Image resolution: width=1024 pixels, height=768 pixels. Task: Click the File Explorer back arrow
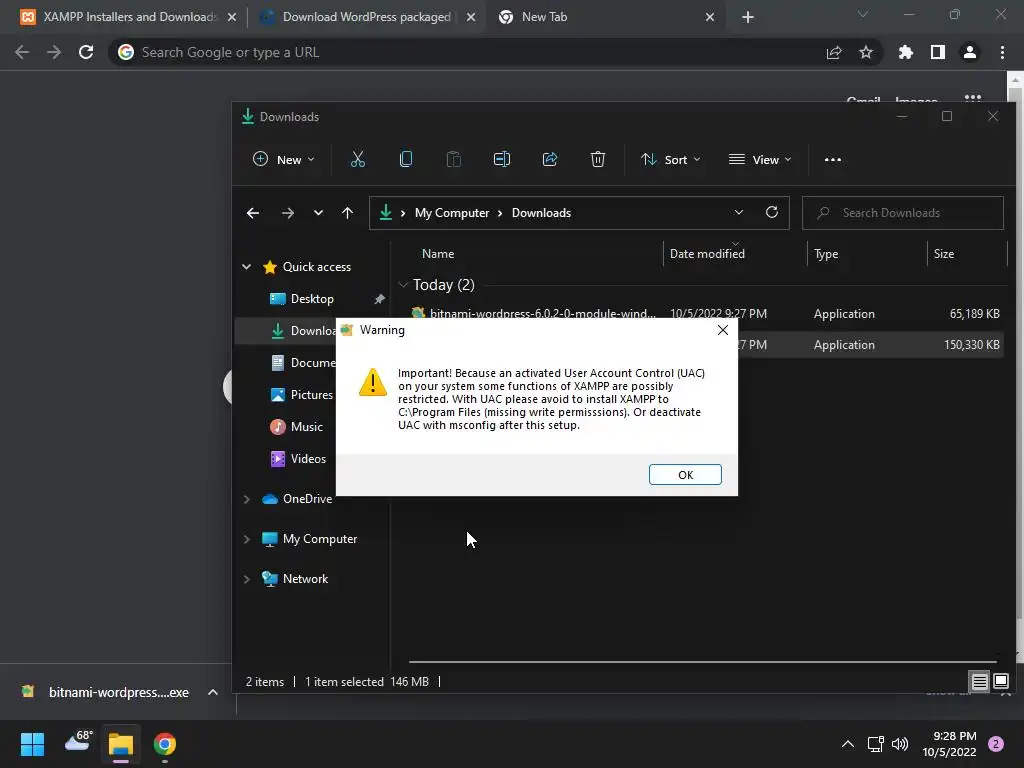253,213
